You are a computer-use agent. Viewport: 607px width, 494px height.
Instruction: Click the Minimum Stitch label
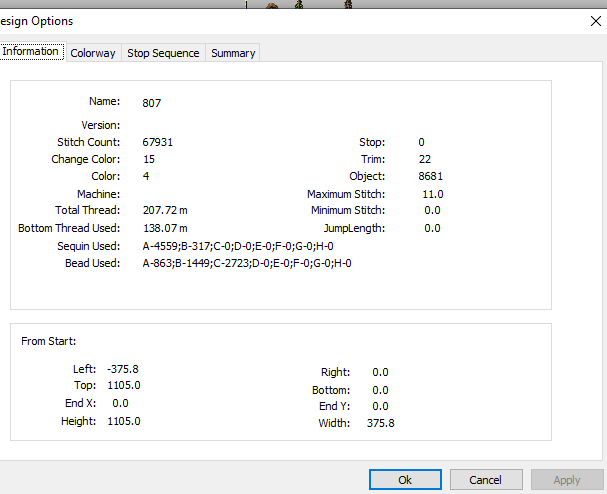[348, 210]
